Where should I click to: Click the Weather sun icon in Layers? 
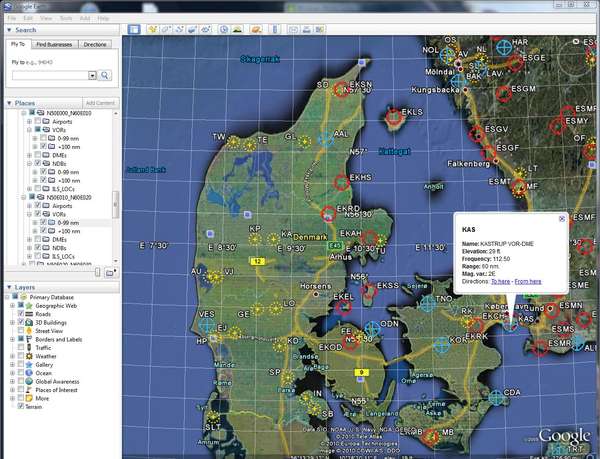(x=29, y=356)
